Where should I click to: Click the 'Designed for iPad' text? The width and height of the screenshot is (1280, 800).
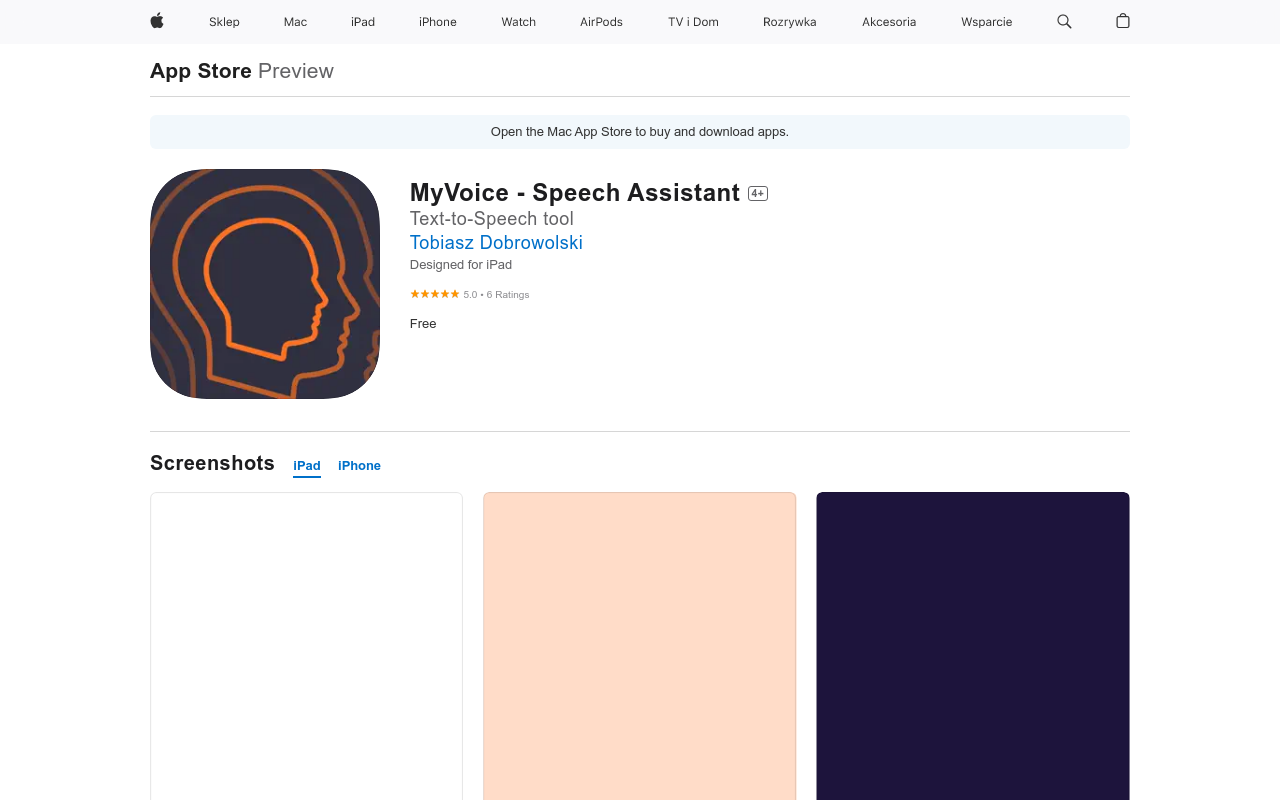(x=461, y=265)
